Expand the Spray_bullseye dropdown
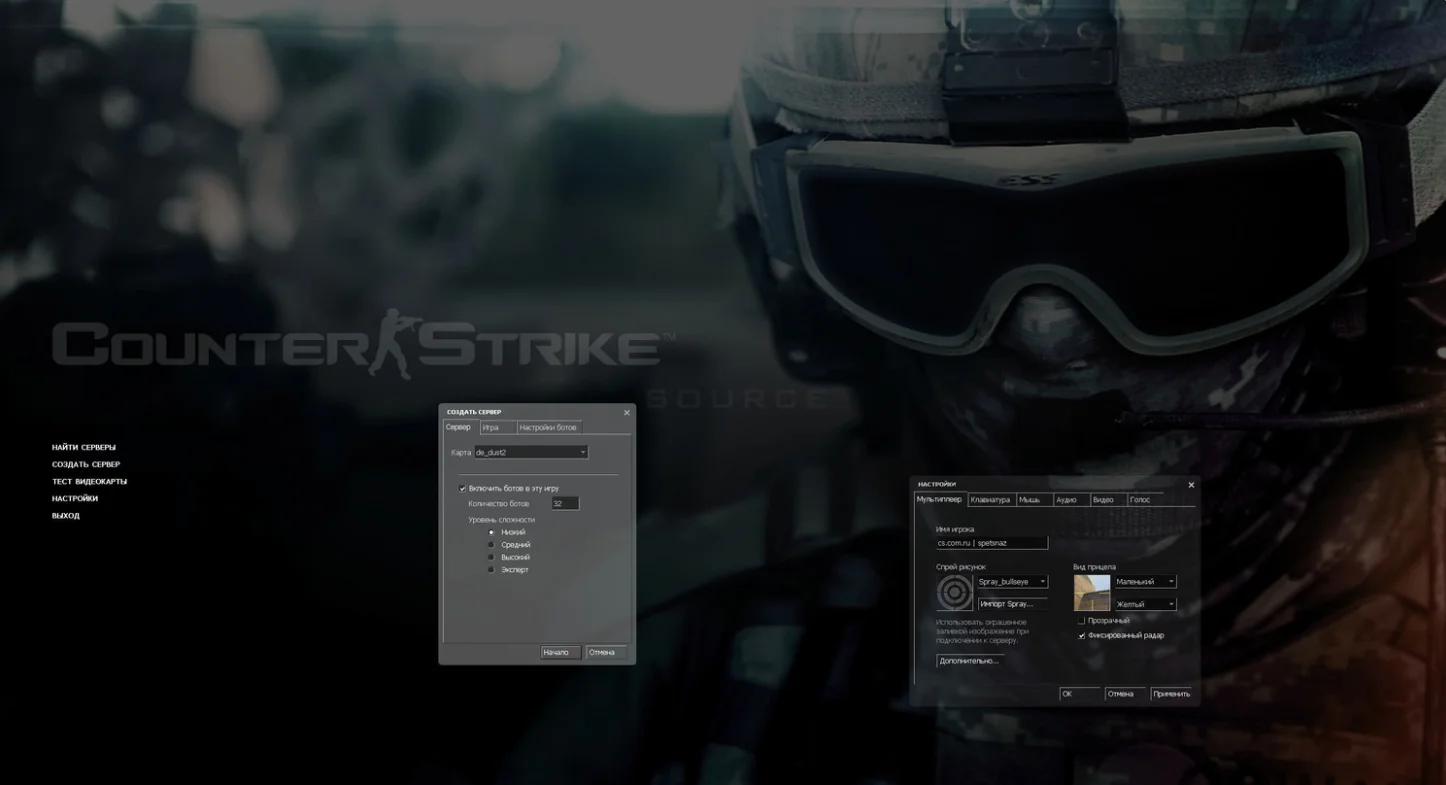 pos(1011,582)
